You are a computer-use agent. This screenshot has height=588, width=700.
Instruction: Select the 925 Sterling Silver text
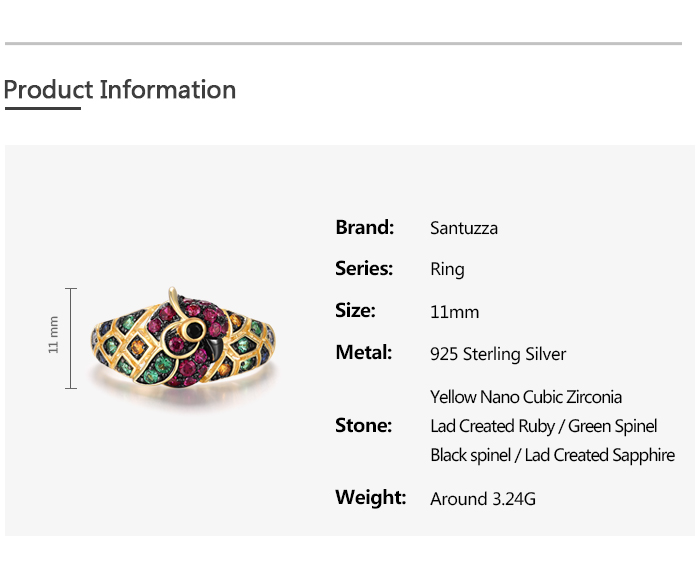(x=498, y=354)
